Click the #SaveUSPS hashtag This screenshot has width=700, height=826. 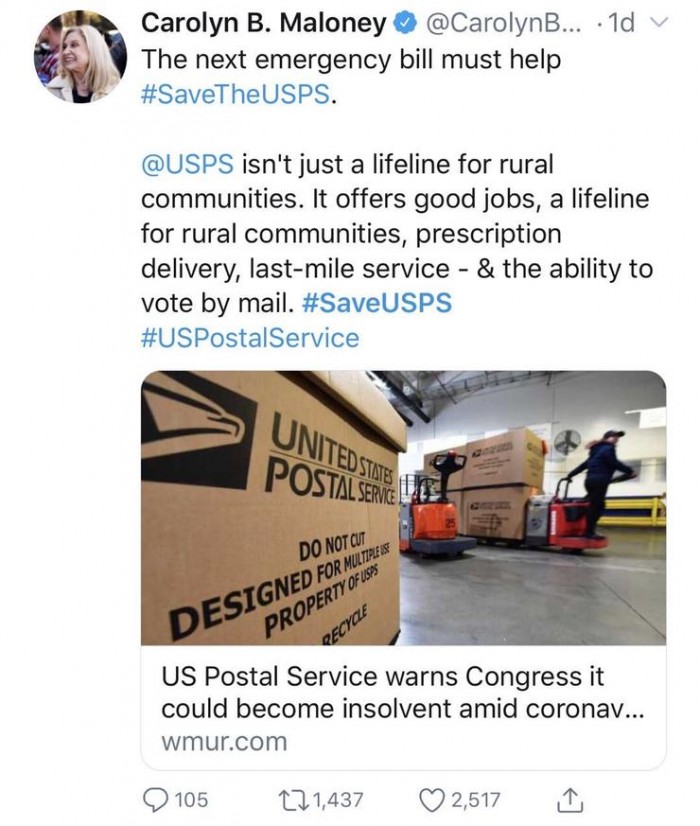click(387, 302)
